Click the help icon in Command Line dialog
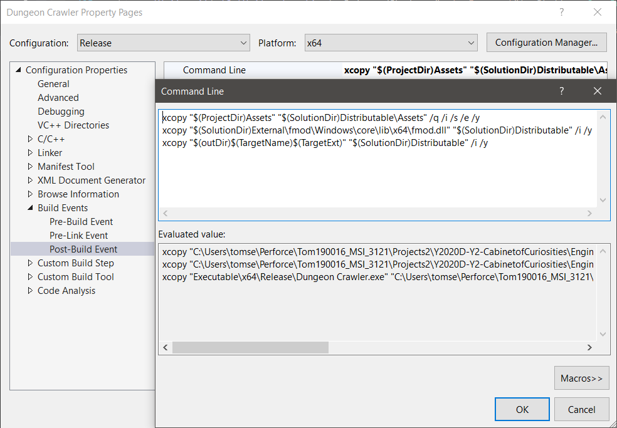This screenshot has height=428, width=617. click(x=562, y=91)
